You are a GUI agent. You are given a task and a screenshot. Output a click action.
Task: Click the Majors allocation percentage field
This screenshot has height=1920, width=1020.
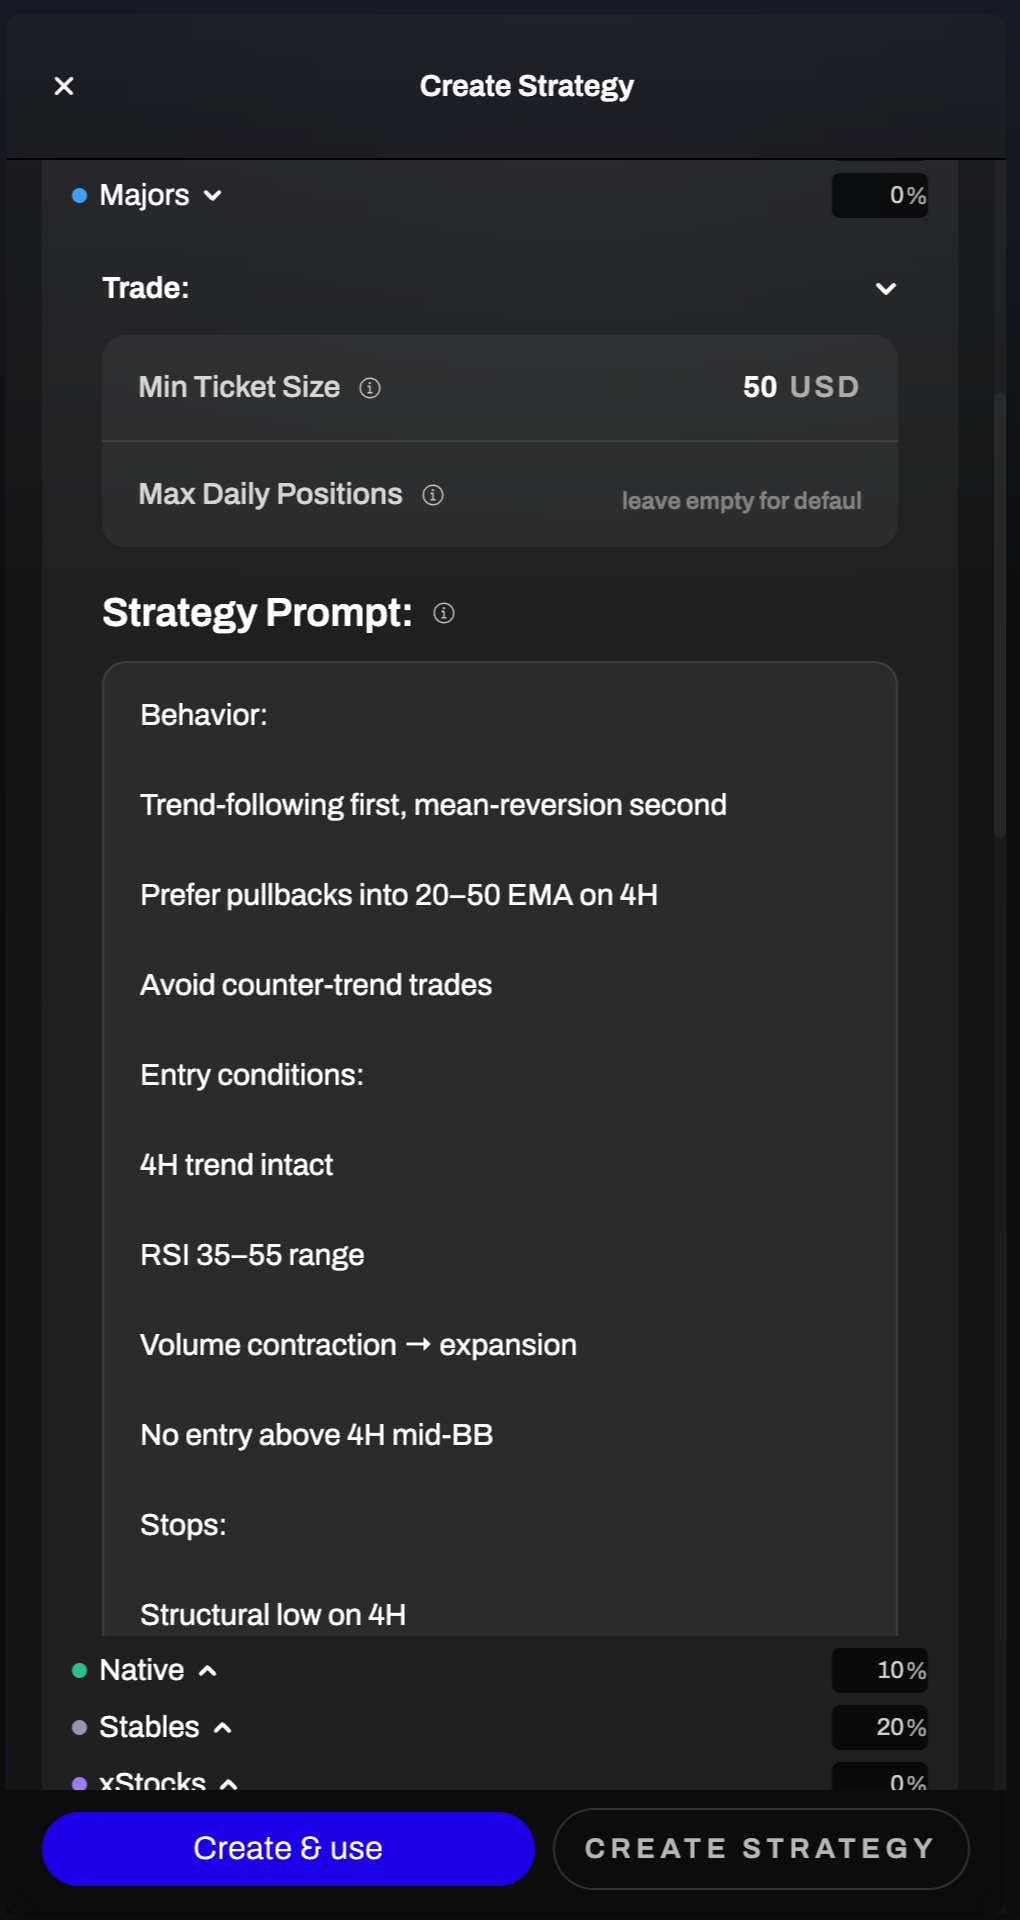click(879, 195)
